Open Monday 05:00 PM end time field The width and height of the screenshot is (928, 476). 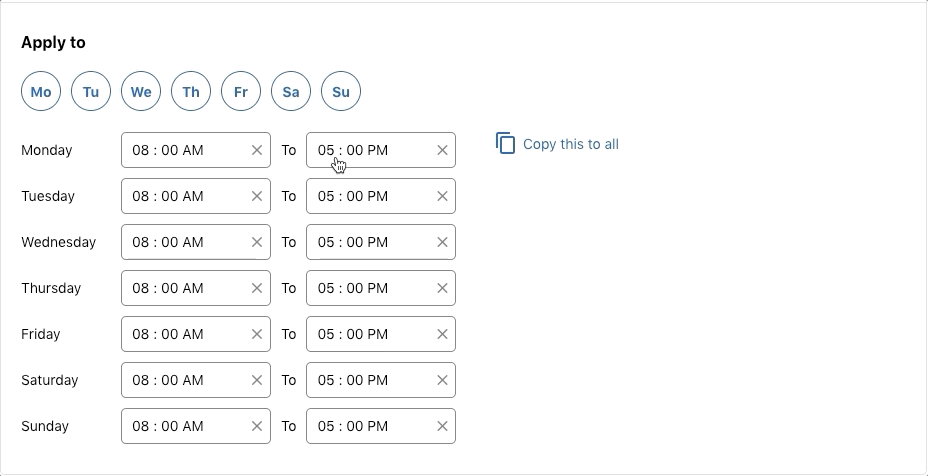tap(381, 150)
